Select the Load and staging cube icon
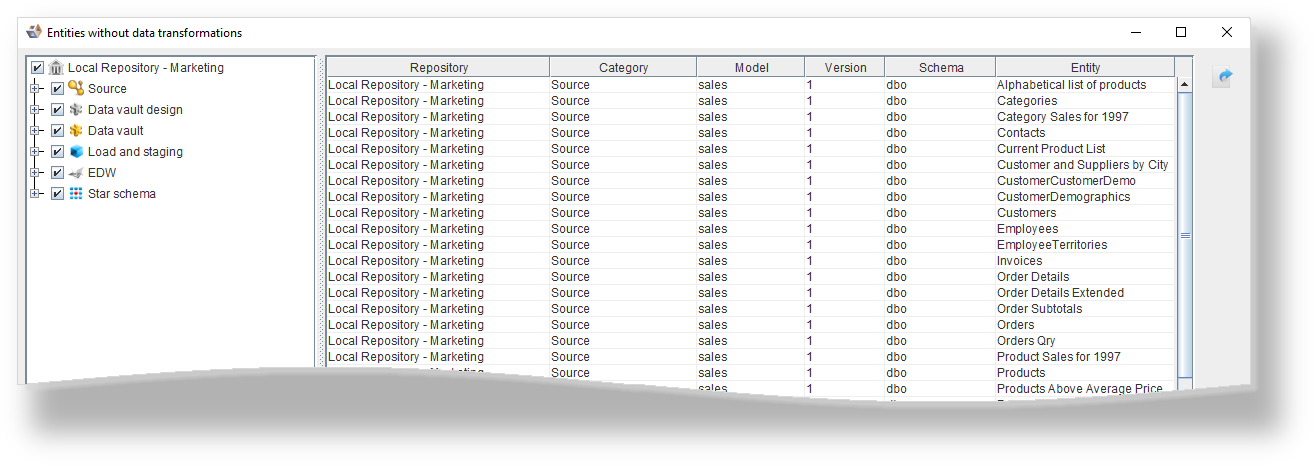Image resolution: width=1314 pixels, height=466 pixels. pyautogui.click(x=76, y=152)
